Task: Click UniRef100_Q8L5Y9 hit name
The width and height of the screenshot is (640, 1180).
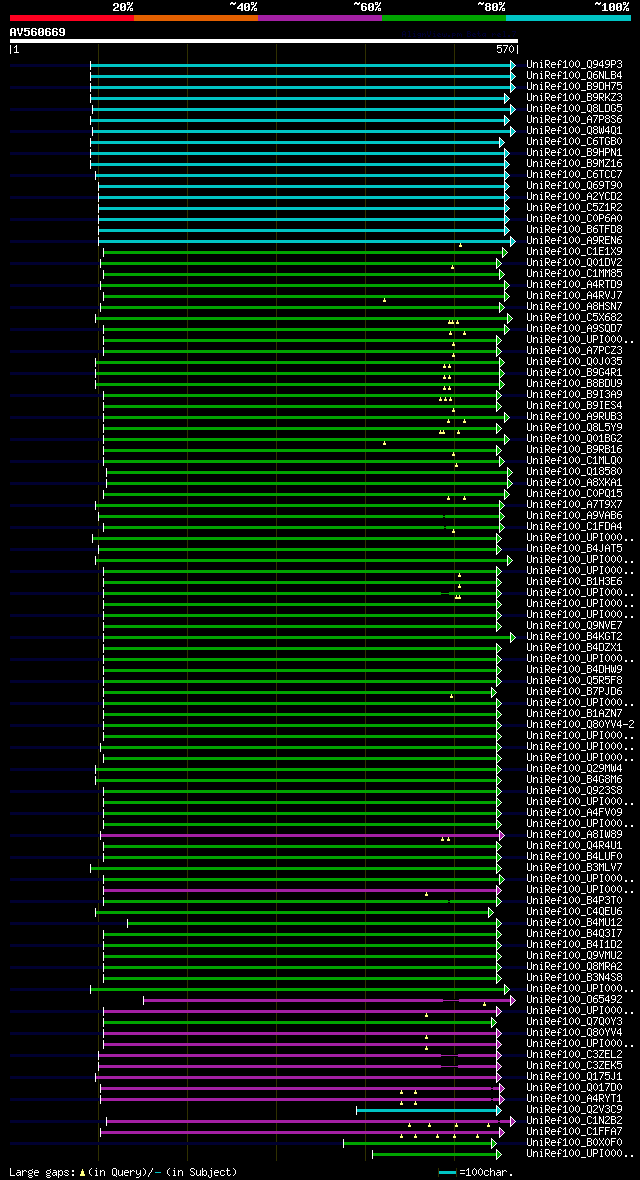Action: [x=574, y=427]
